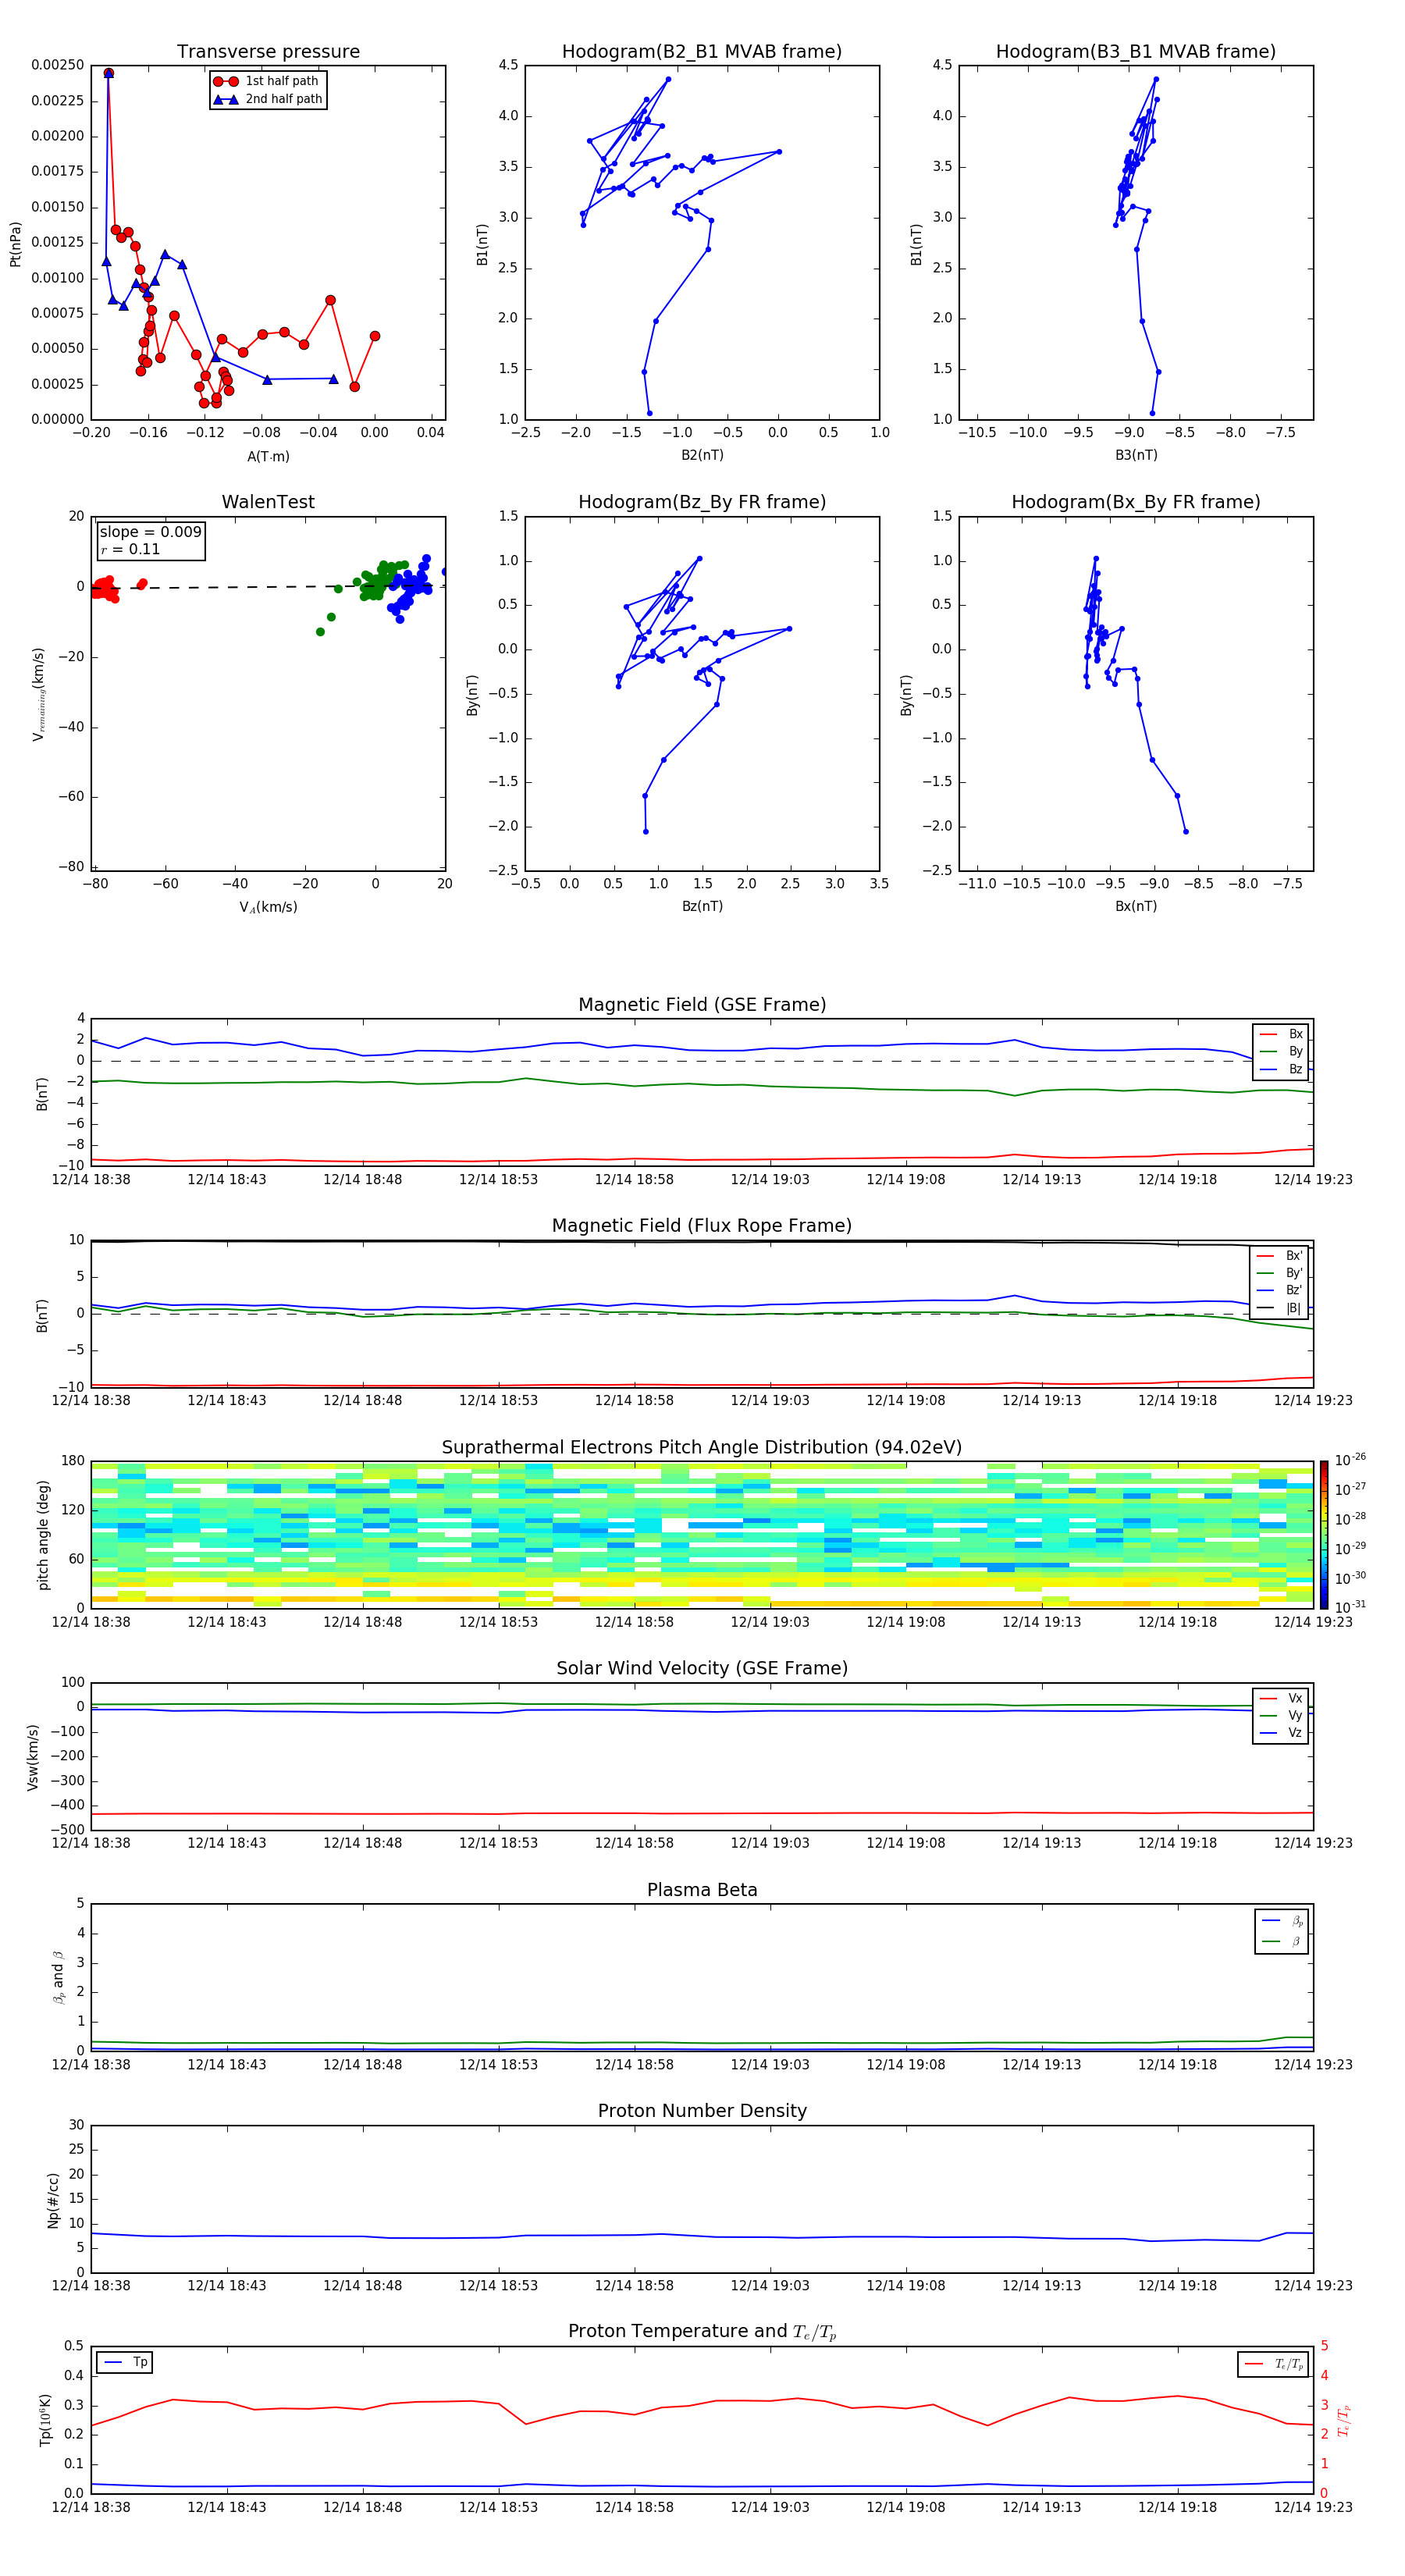Viewport: 1405px width, 2576px height.
Task: Click the 'B3(nT)' x-axis label
Action: pos(1136,455)
